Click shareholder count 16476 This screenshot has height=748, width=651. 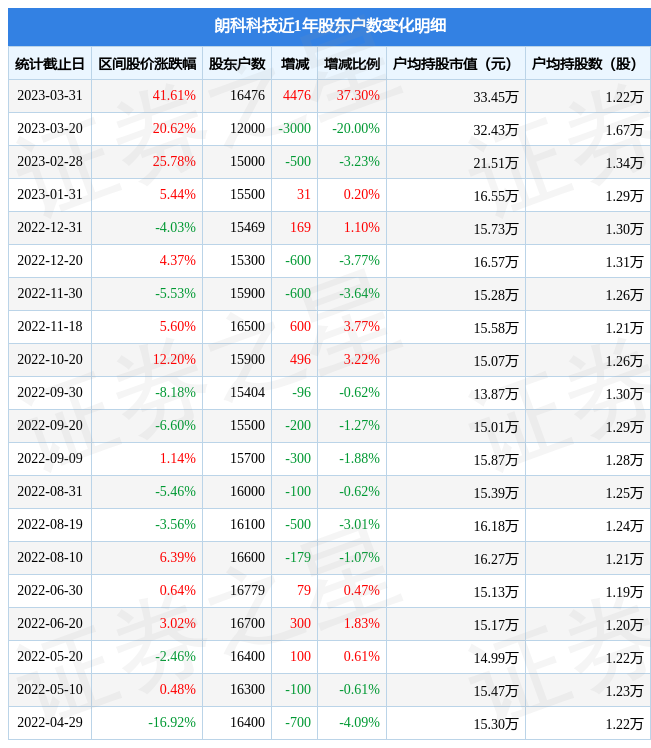coord(248,95)
